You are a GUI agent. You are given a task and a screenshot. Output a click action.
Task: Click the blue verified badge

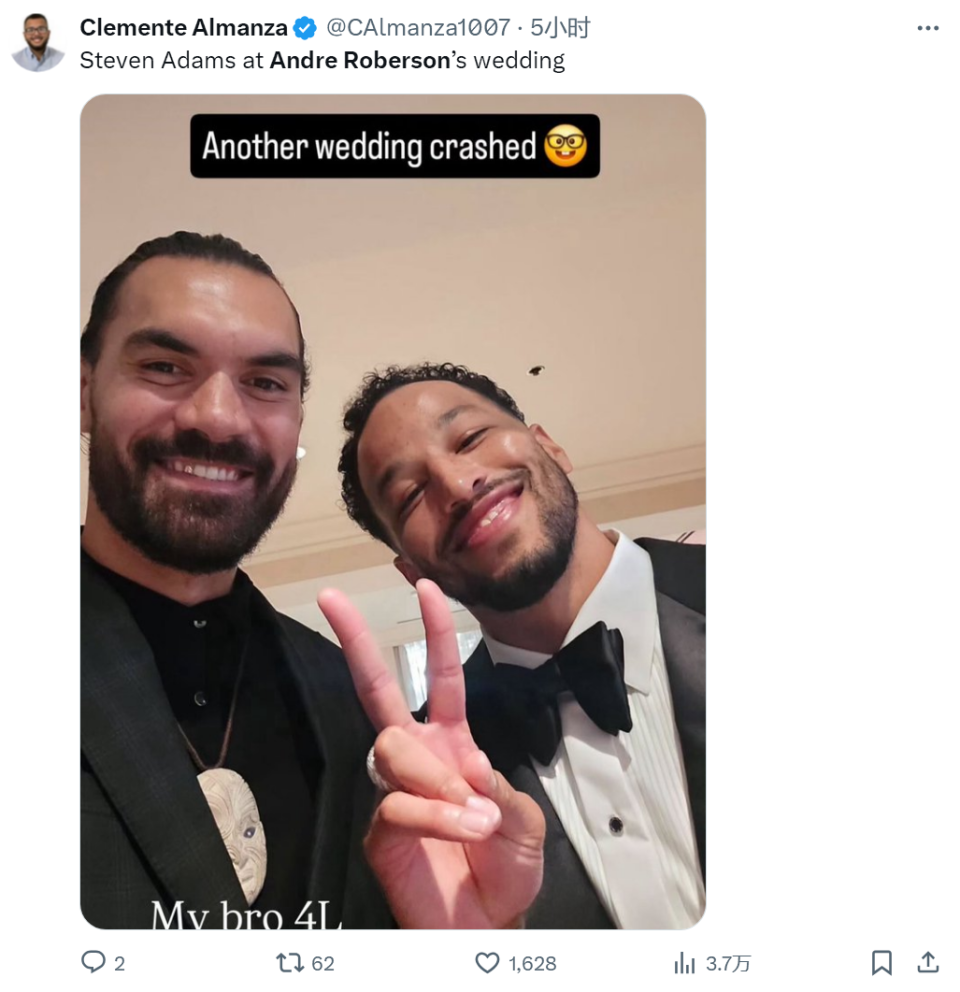306,28
